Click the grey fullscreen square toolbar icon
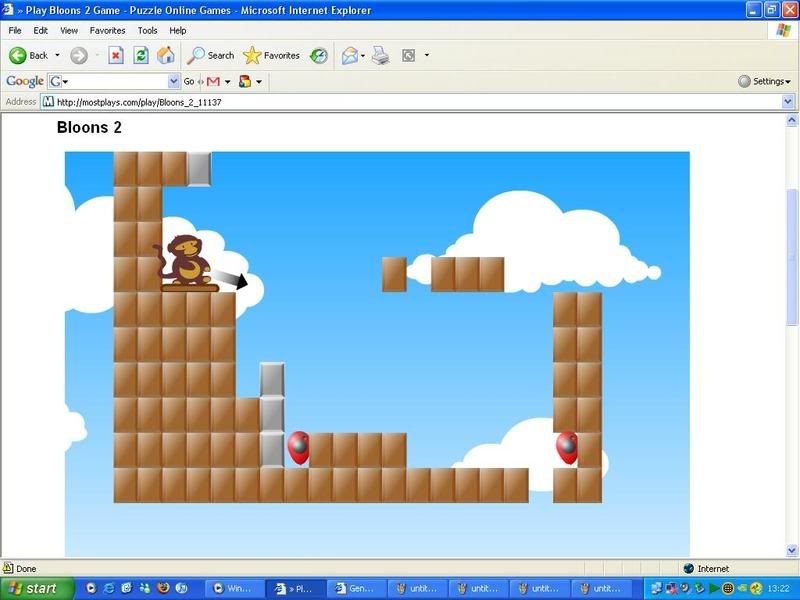 (x=409, y=56)
